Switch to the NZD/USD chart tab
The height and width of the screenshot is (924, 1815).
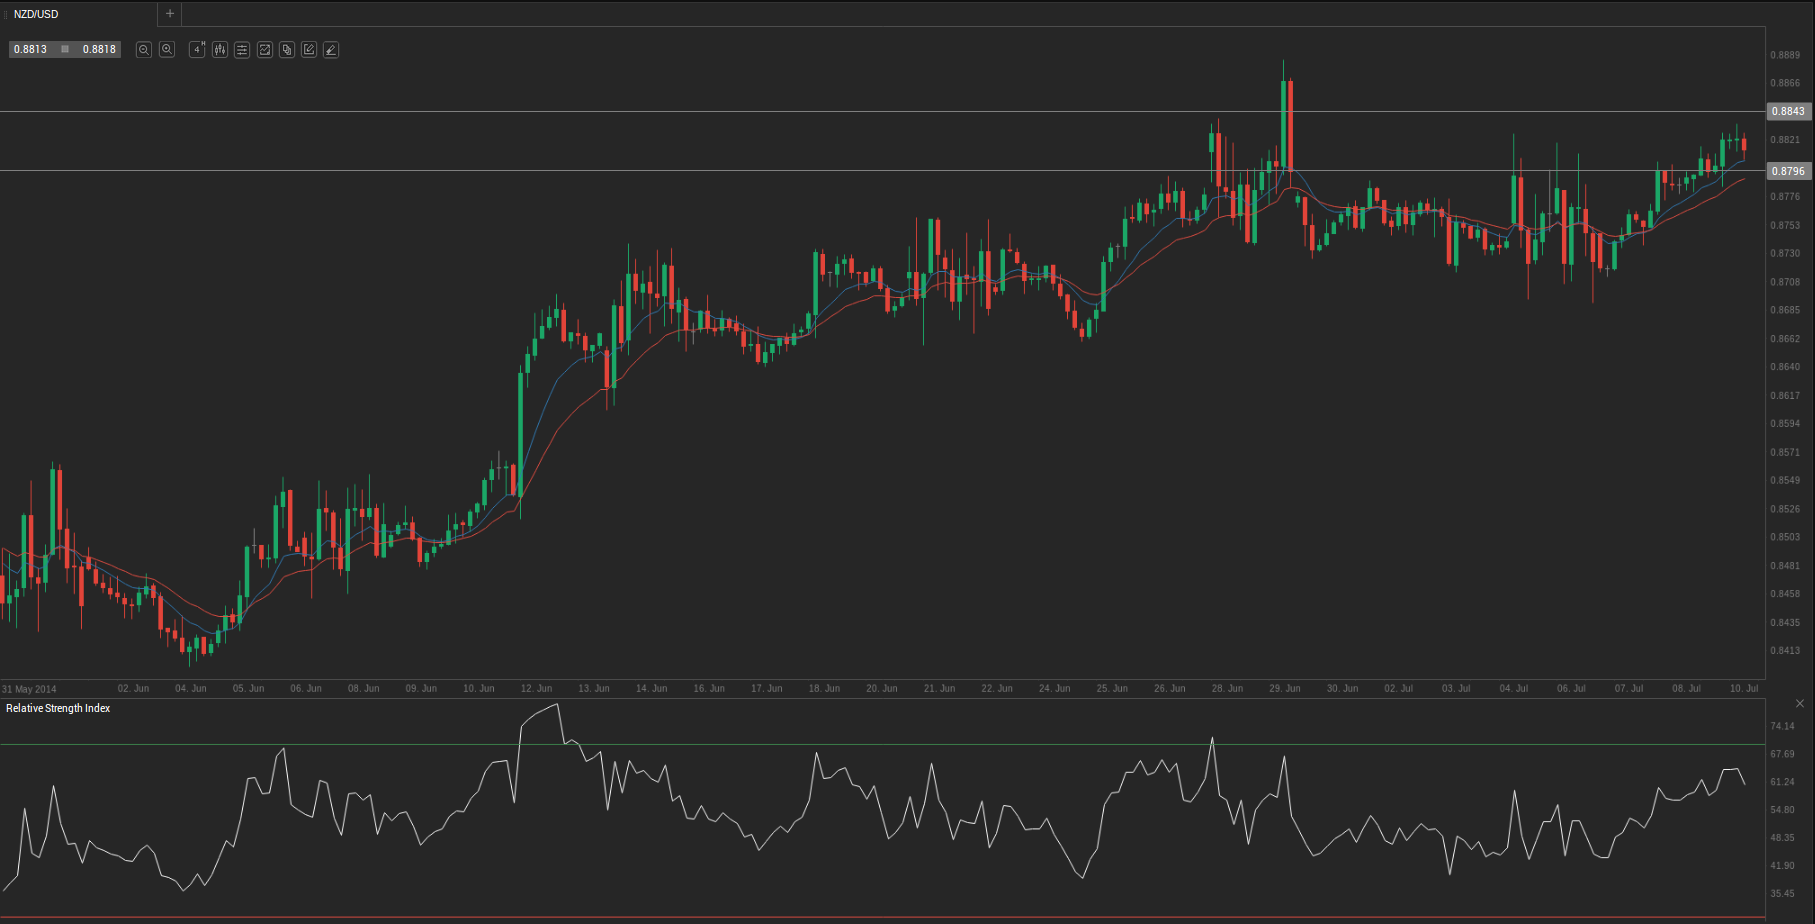[x=36, y=14]
